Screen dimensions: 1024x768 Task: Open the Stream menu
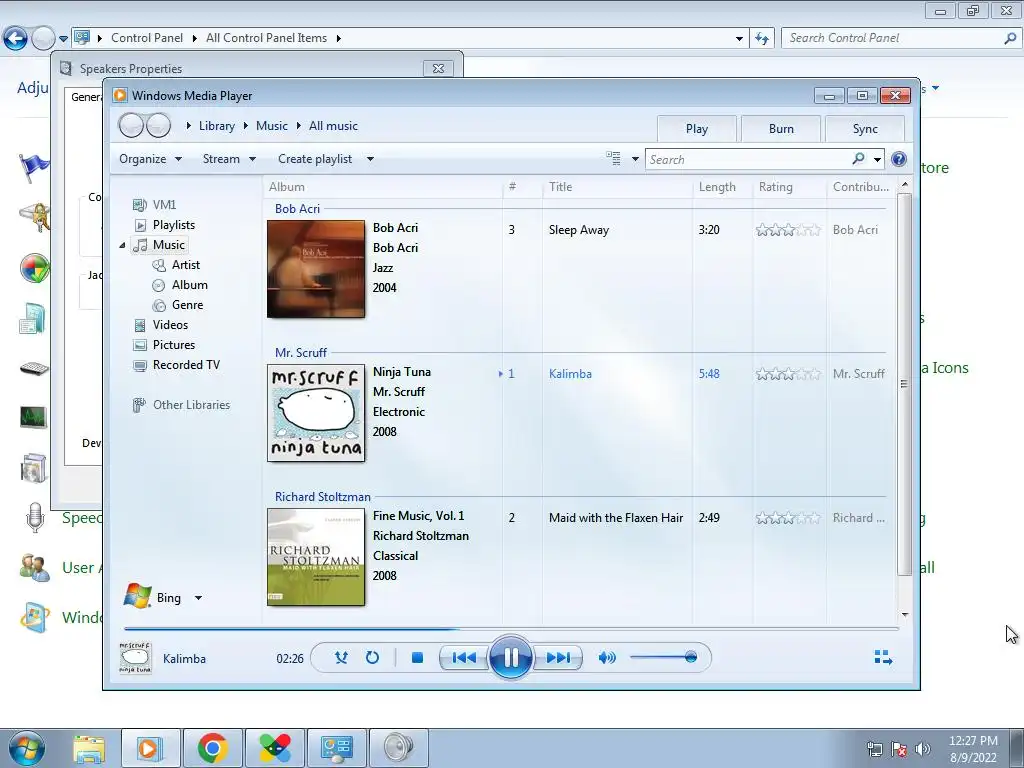point(229,159)
